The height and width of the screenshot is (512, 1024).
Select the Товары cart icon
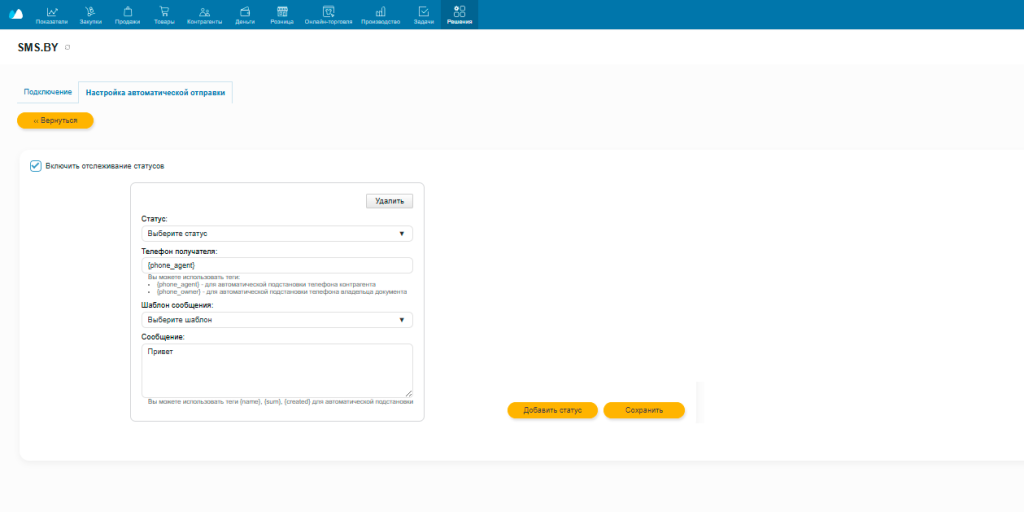pyautogui.click(x=163, y=11)
